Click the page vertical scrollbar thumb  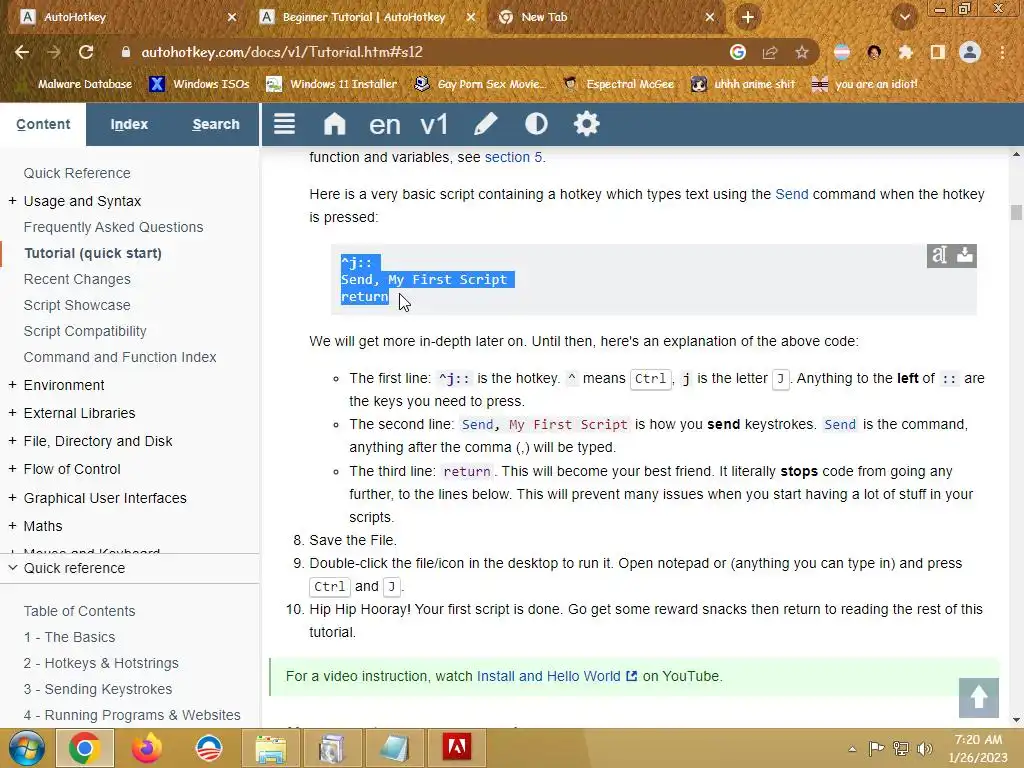(x=1016, y=212)
